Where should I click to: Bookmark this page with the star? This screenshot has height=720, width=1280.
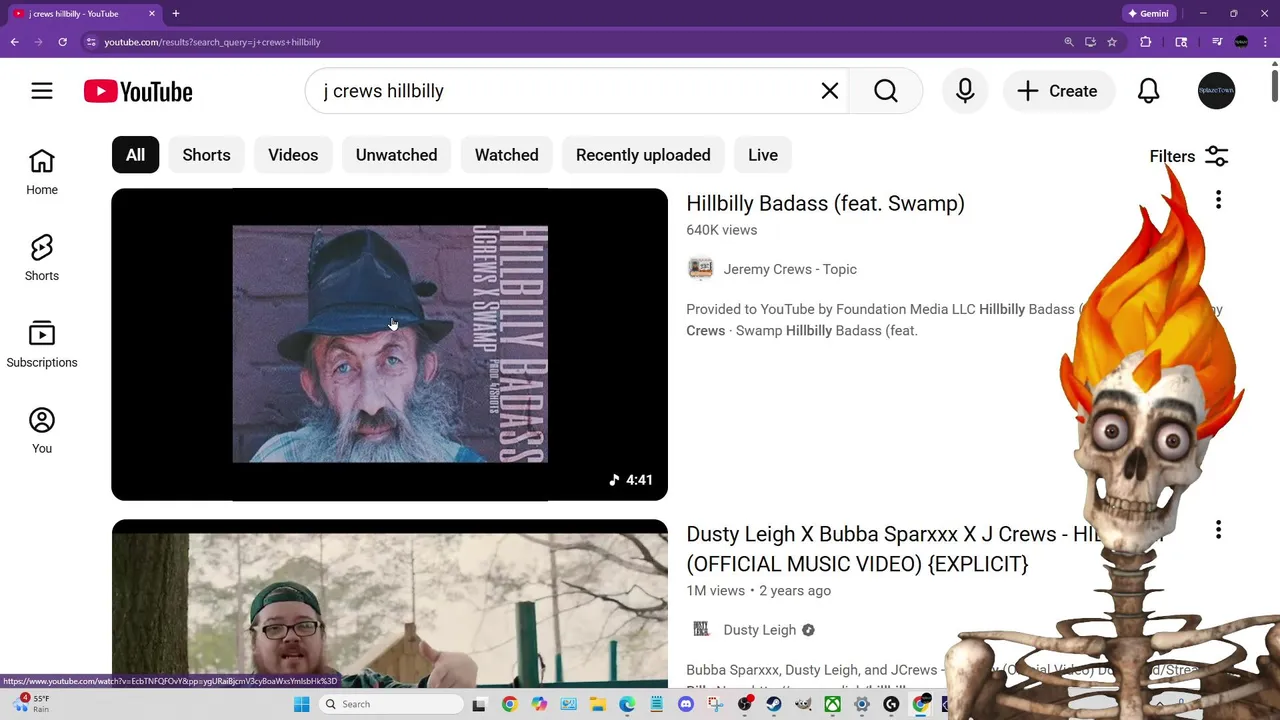[1112, 42]
